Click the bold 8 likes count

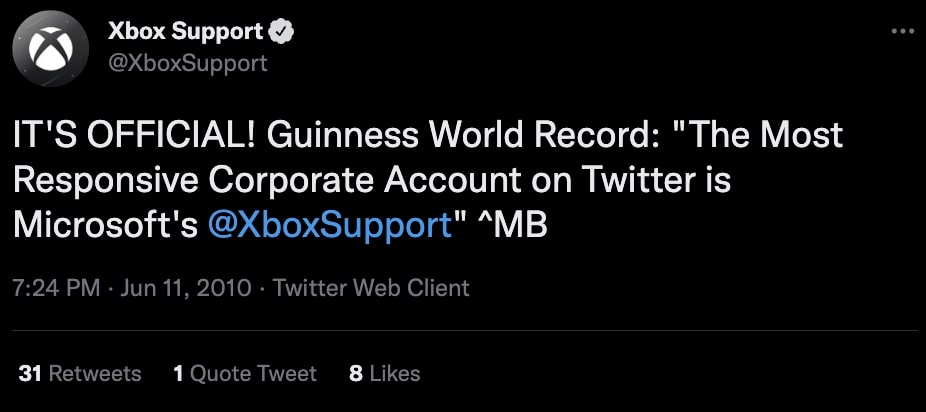point(356,374)
